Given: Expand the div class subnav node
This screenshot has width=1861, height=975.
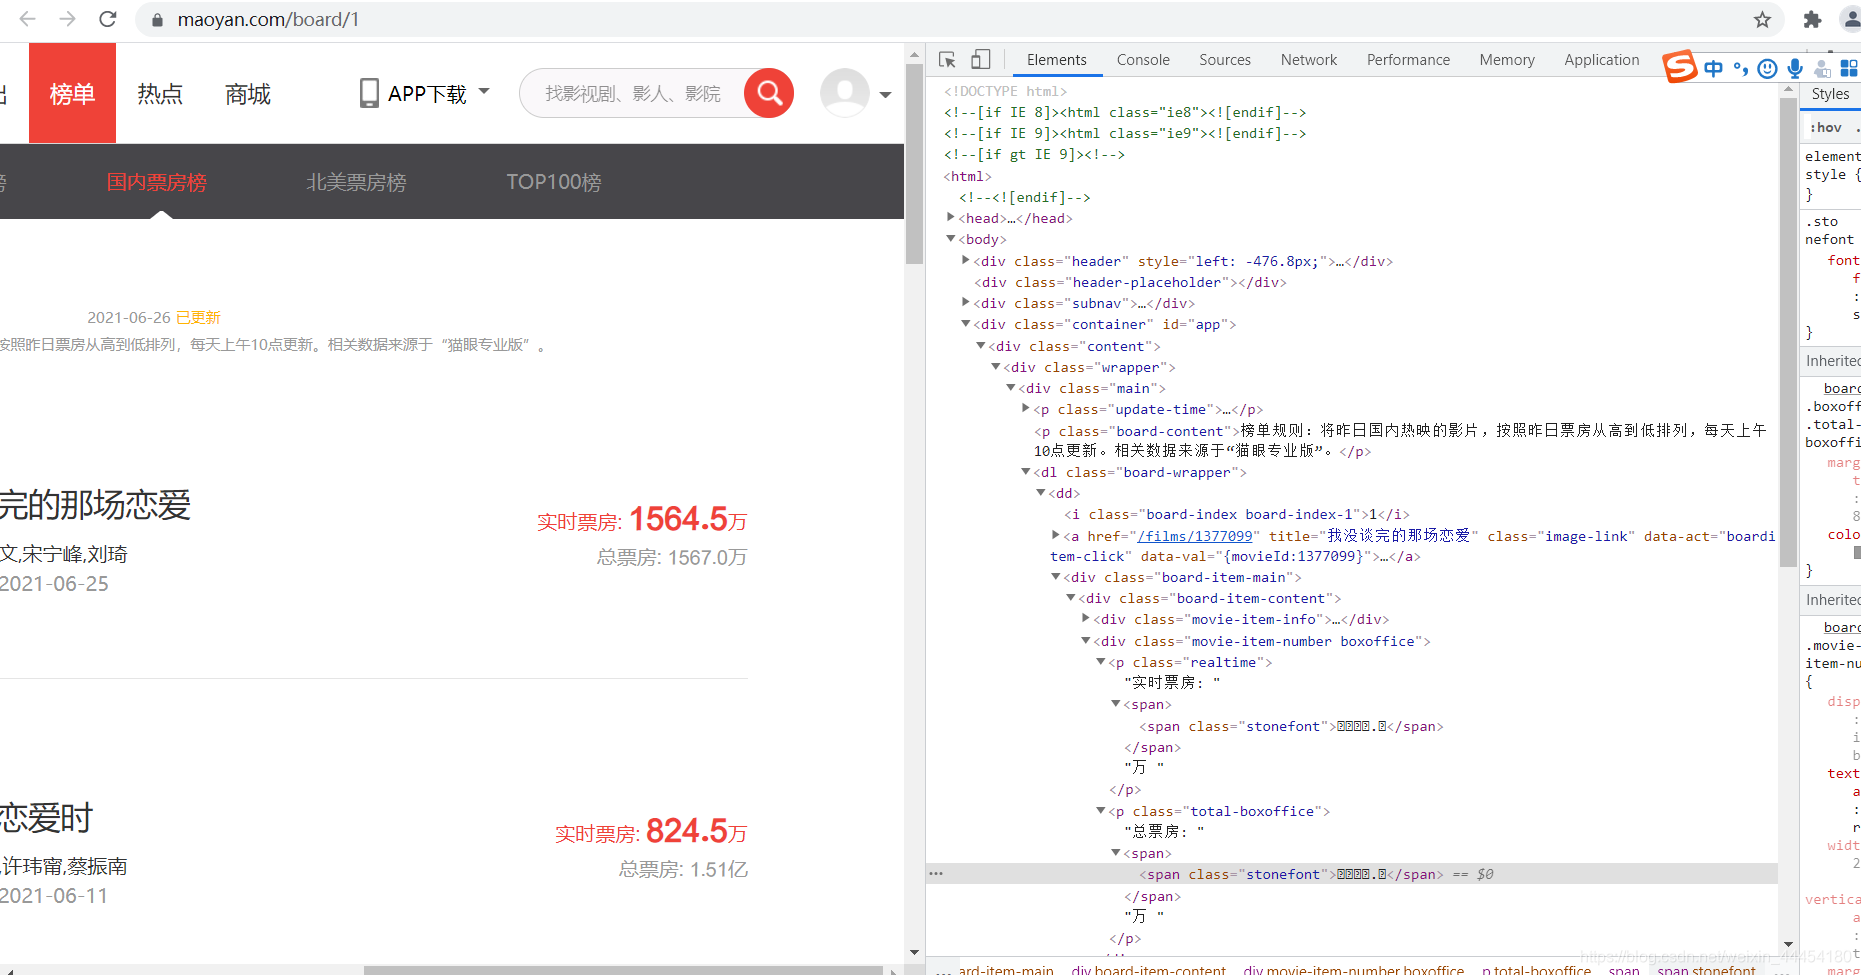Looking at the screenshot, I should (966, 302).
